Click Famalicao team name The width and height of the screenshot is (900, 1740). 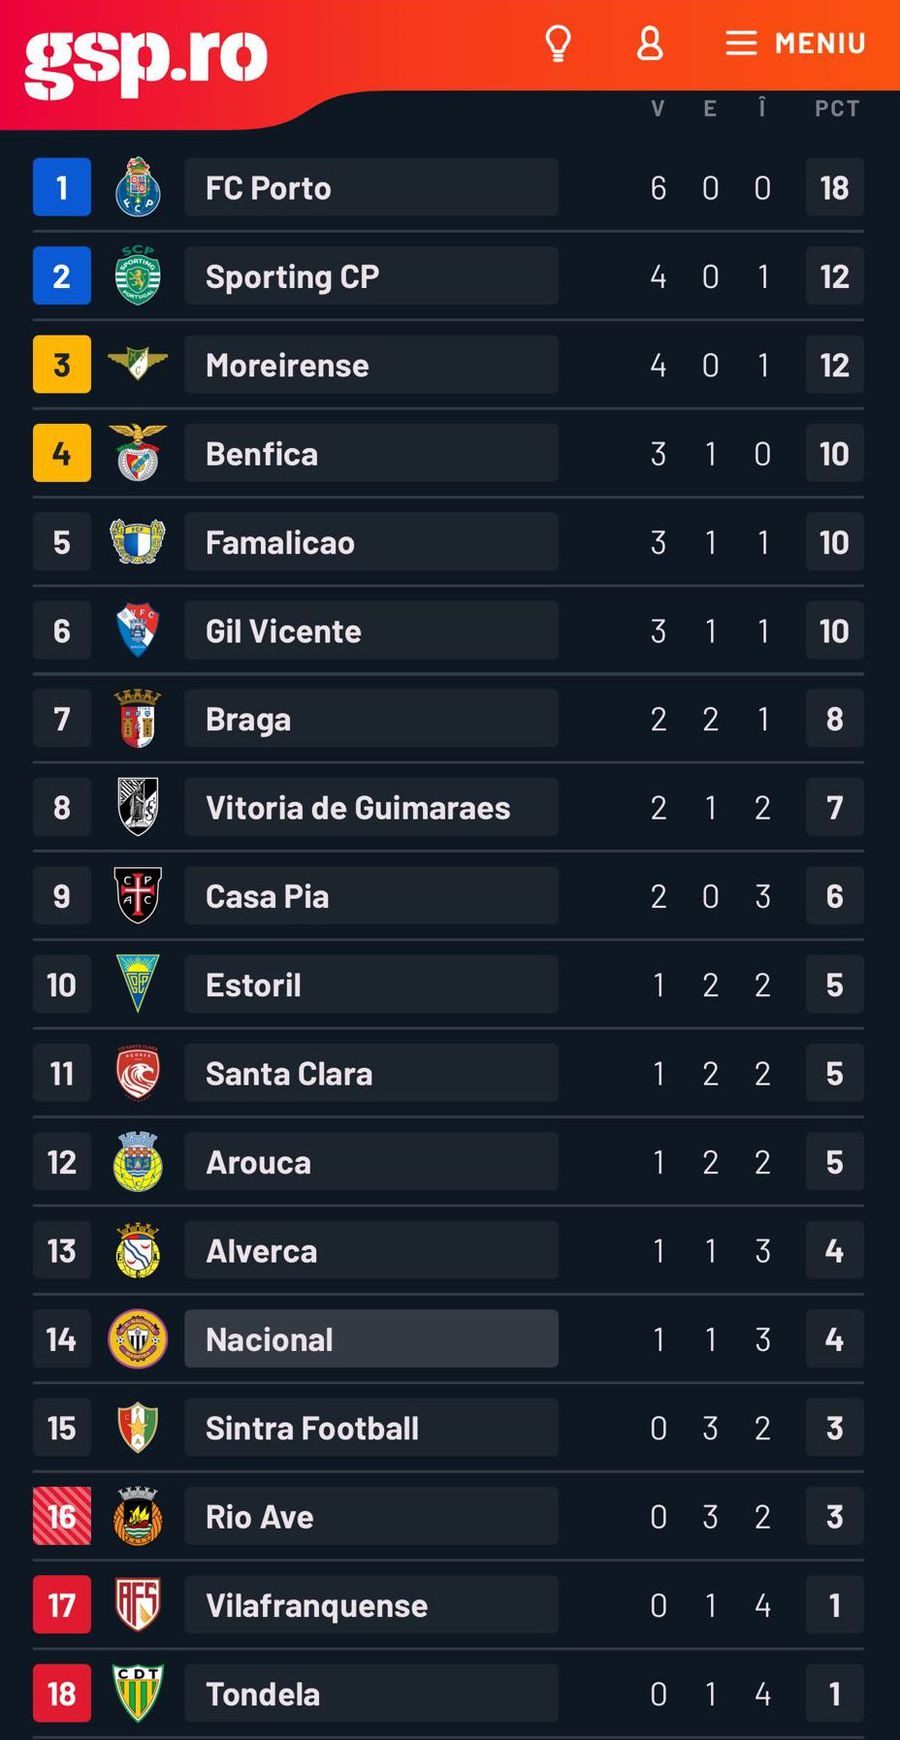click(280, 542)
